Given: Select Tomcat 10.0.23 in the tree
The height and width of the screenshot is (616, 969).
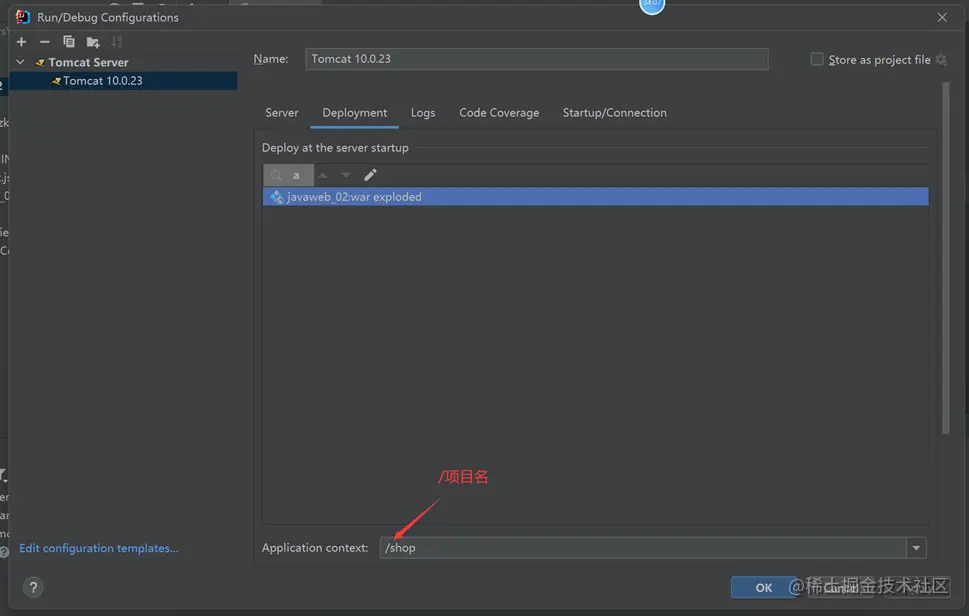Looking at the screenshot, I should pos(123,81).
